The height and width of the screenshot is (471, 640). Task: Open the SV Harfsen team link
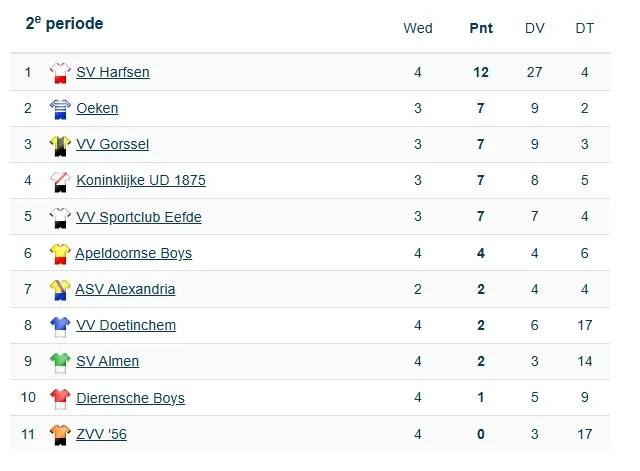pos(113,72)
